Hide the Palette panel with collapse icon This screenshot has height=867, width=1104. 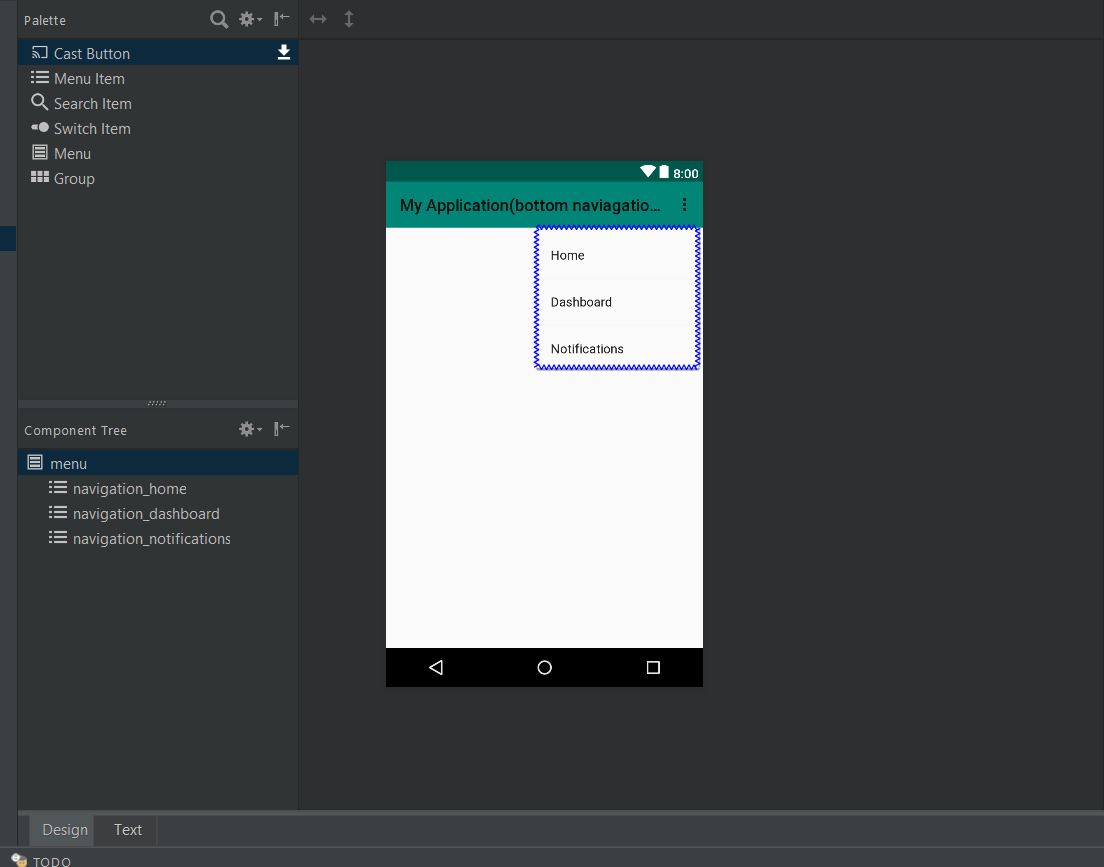tap(282, 19)
